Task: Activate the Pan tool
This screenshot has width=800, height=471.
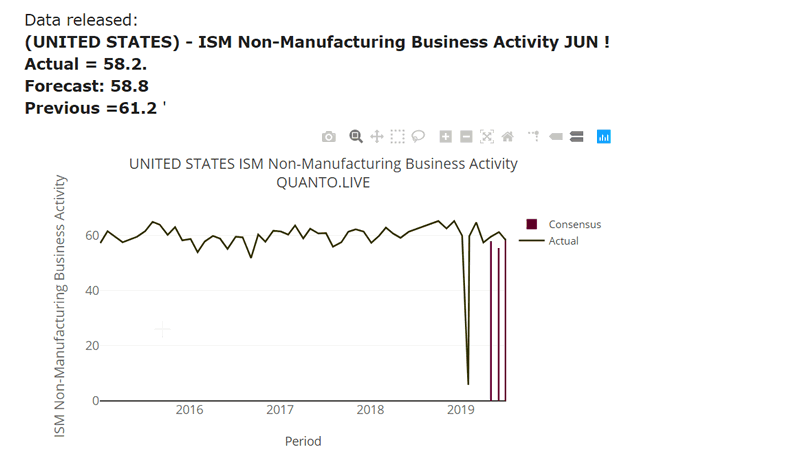Action: point(377,137)
